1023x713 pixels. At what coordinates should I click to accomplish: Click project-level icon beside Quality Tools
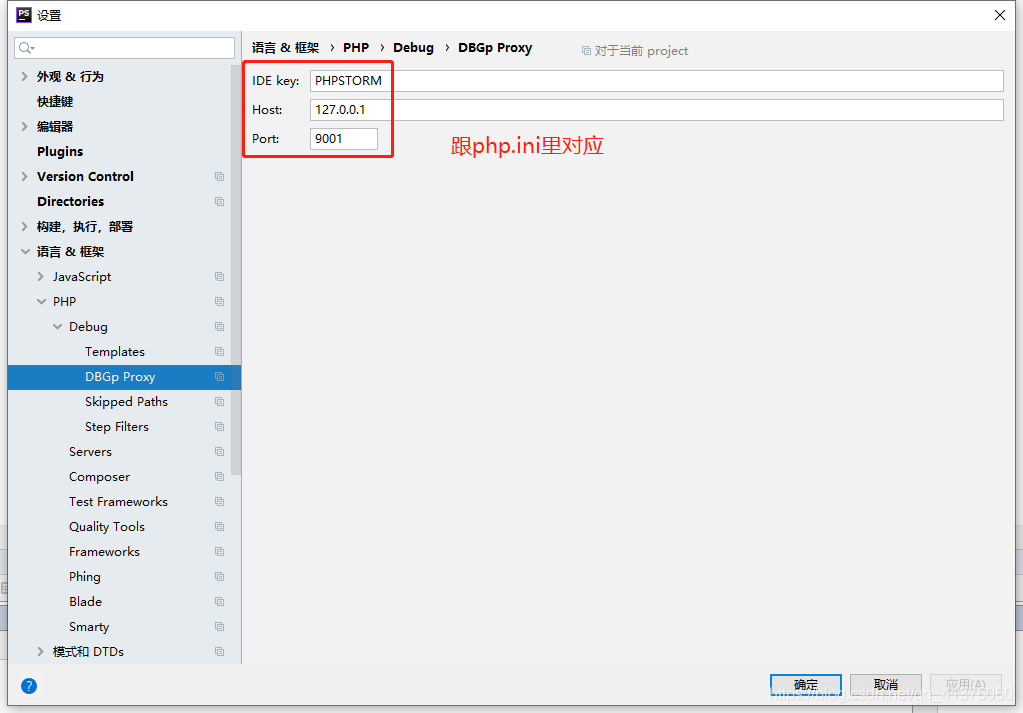(219, 526)
